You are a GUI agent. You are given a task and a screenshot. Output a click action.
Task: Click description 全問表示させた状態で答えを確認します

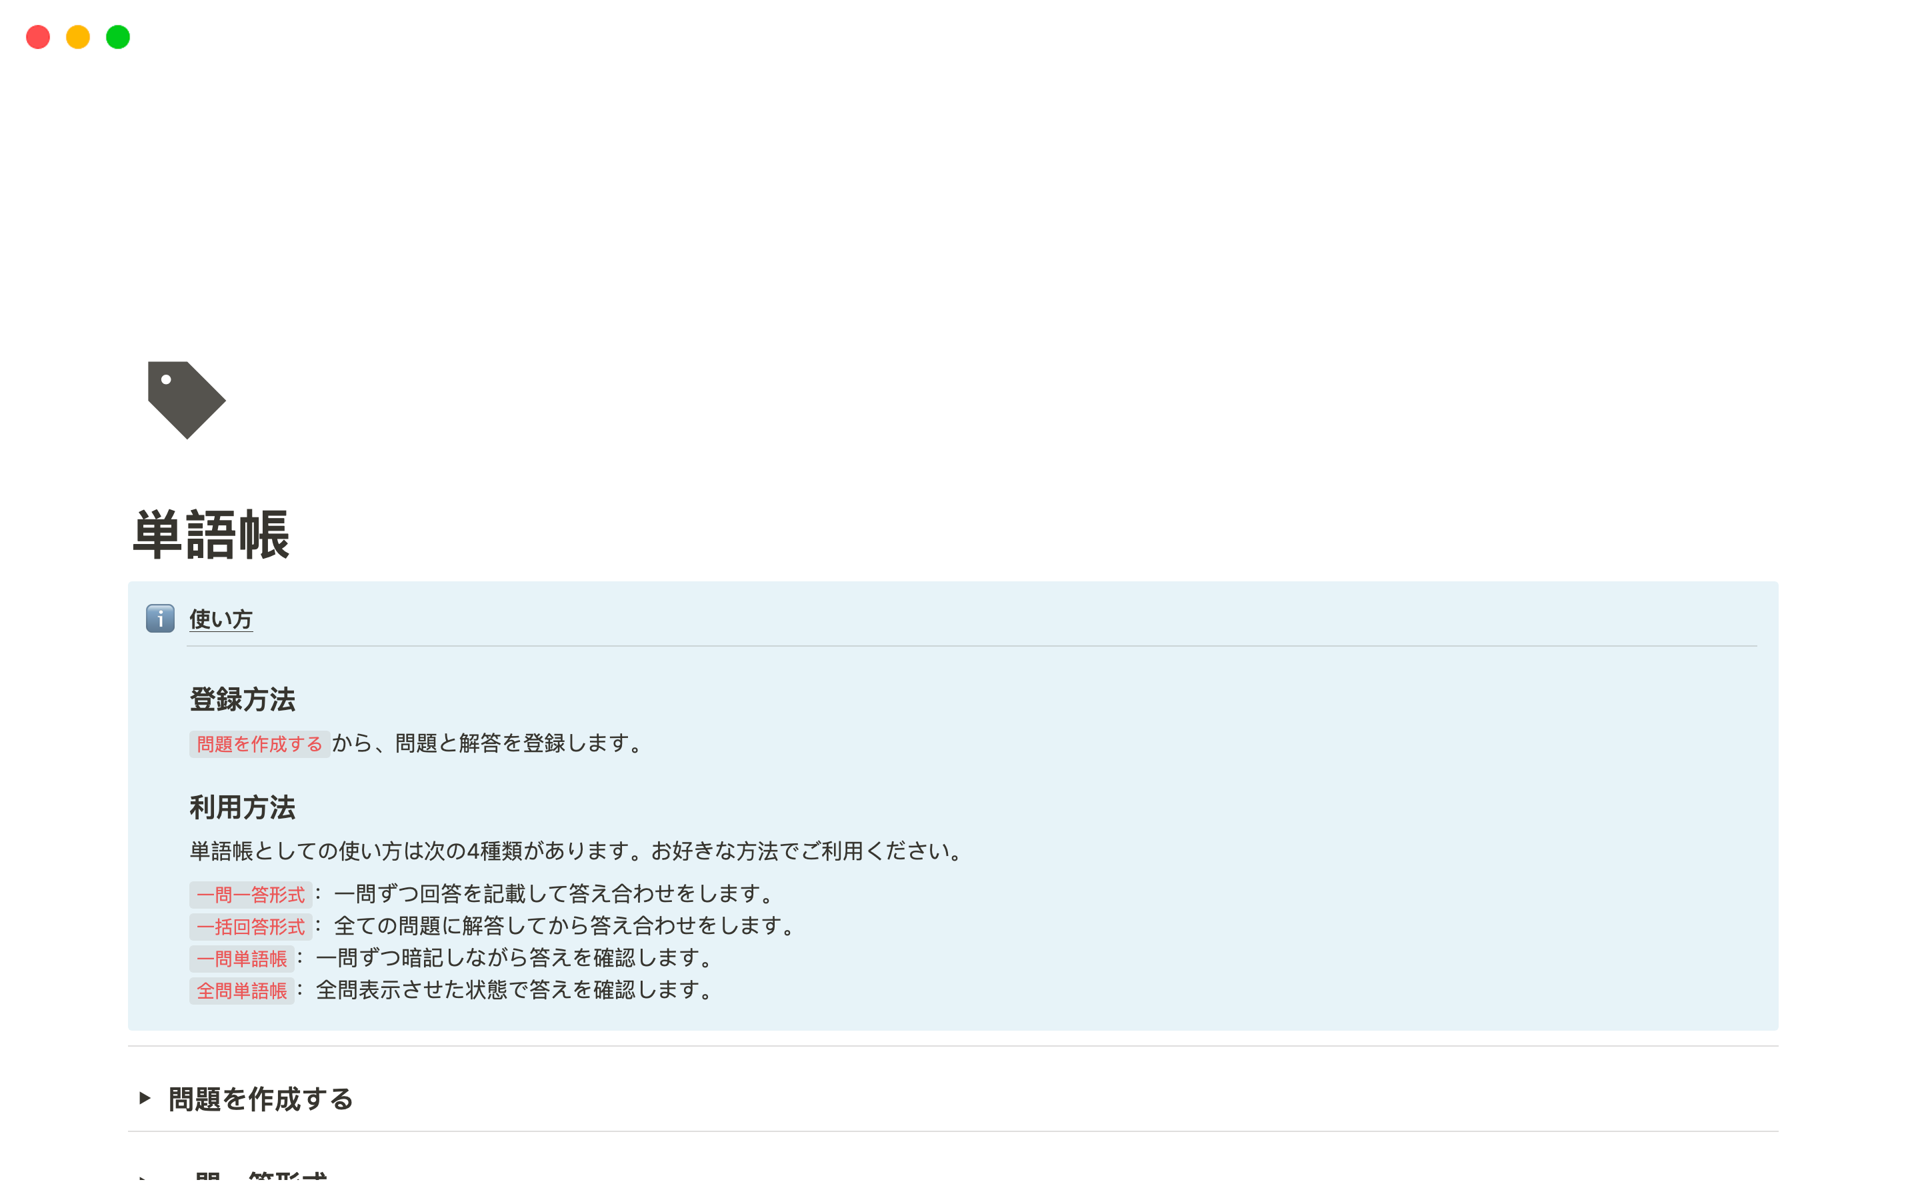515,990
